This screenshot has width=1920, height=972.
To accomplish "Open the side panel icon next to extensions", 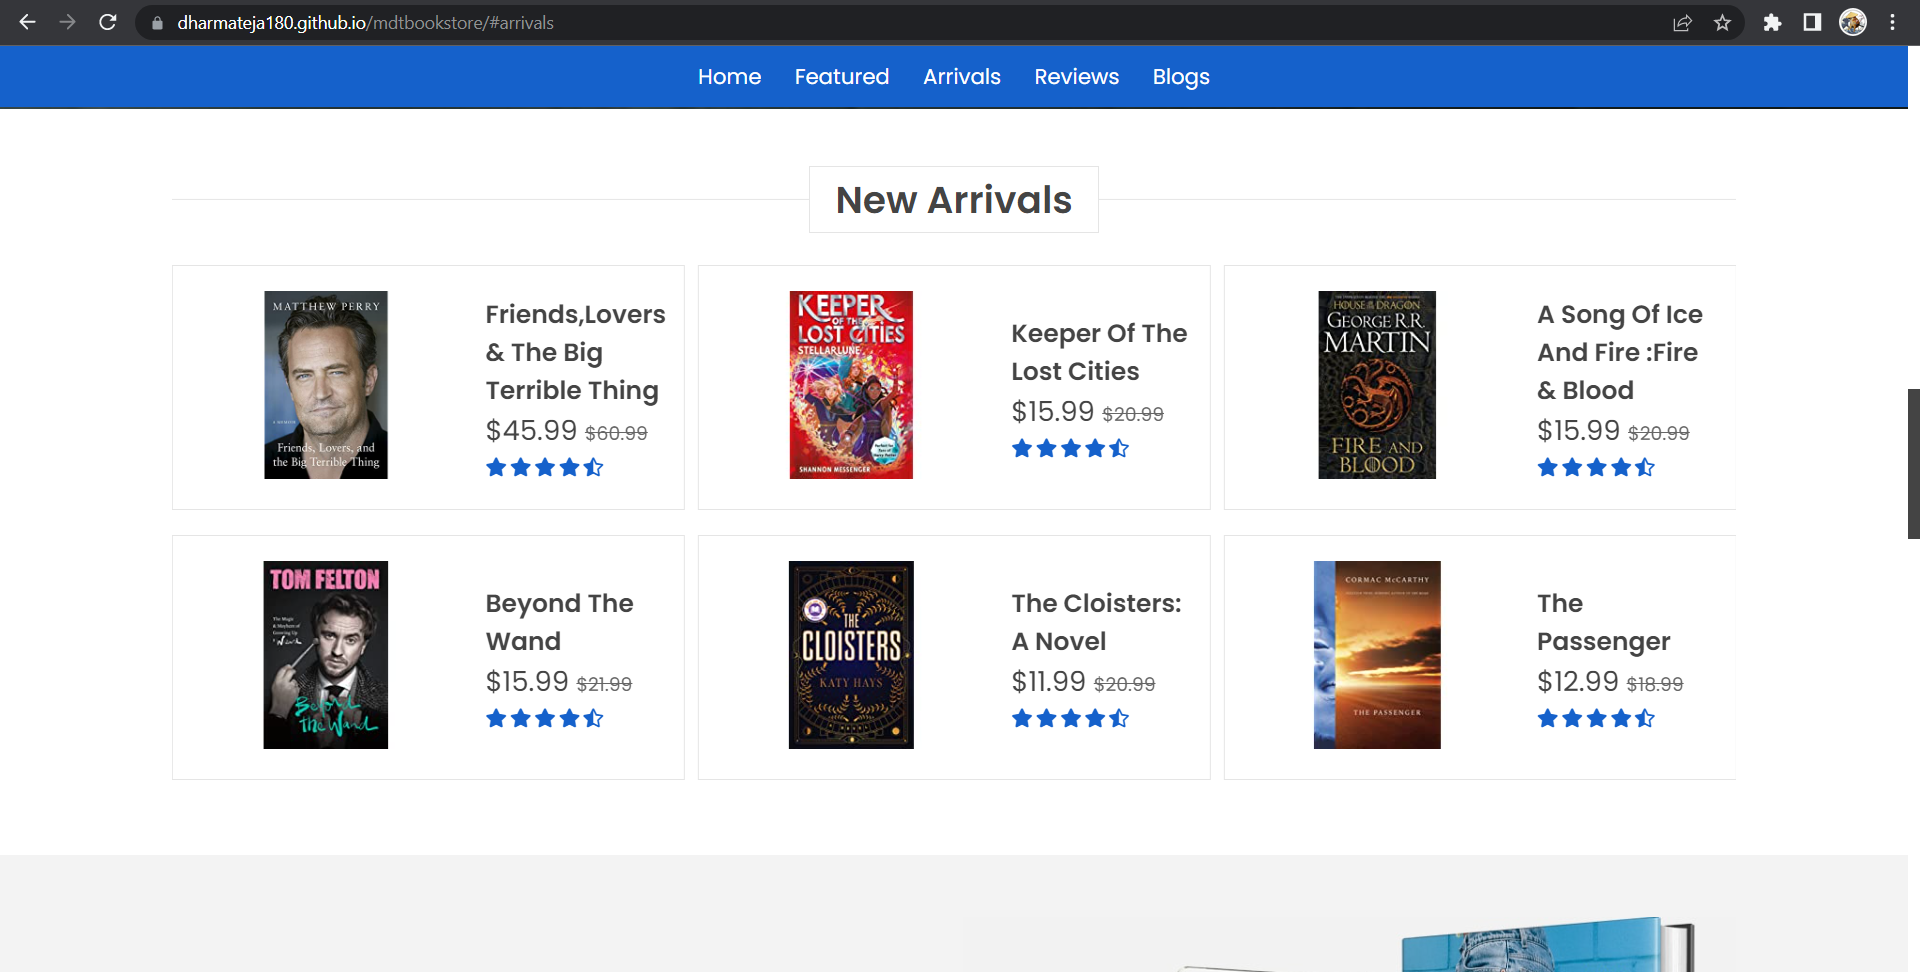I will point(1812,22).
